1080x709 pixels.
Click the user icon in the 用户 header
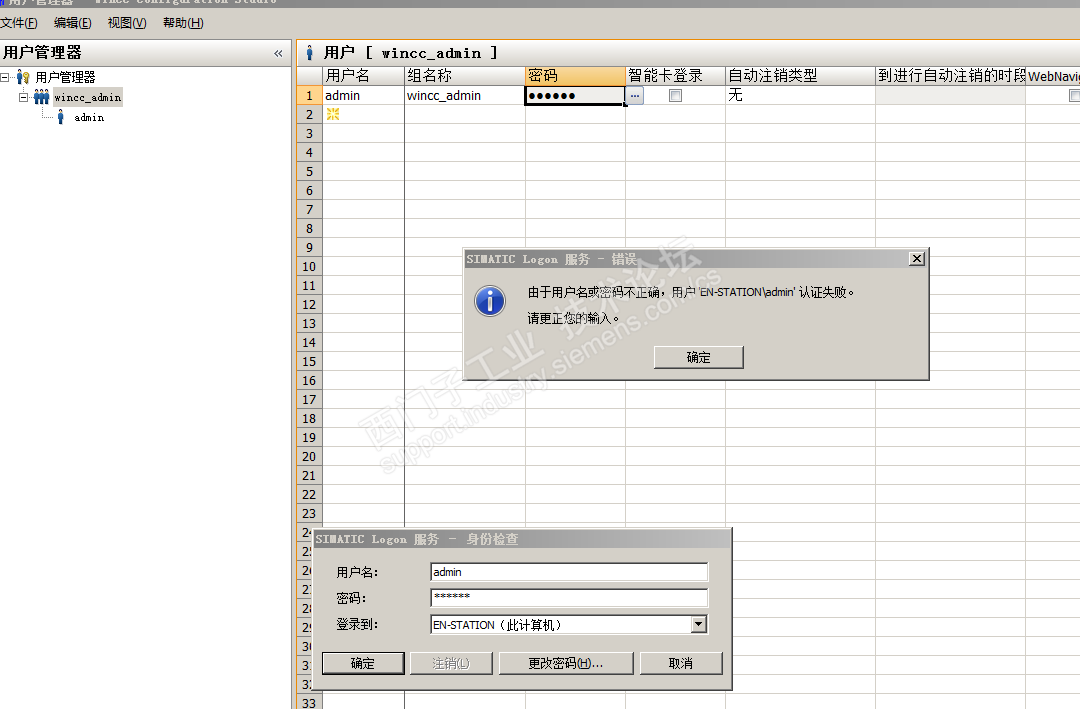(310, 52)
